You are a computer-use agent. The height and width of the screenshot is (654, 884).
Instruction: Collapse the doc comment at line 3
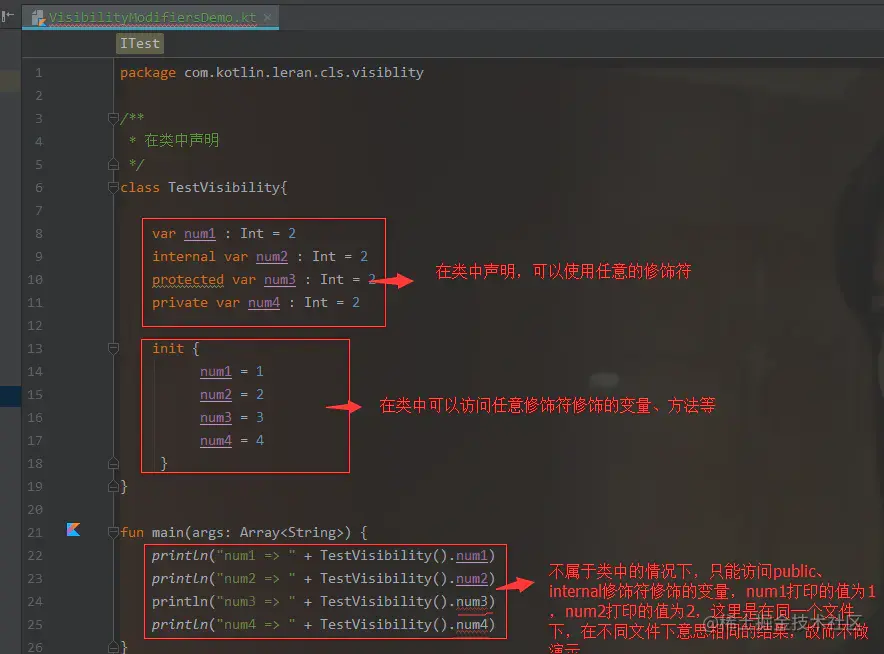point(113,118)
